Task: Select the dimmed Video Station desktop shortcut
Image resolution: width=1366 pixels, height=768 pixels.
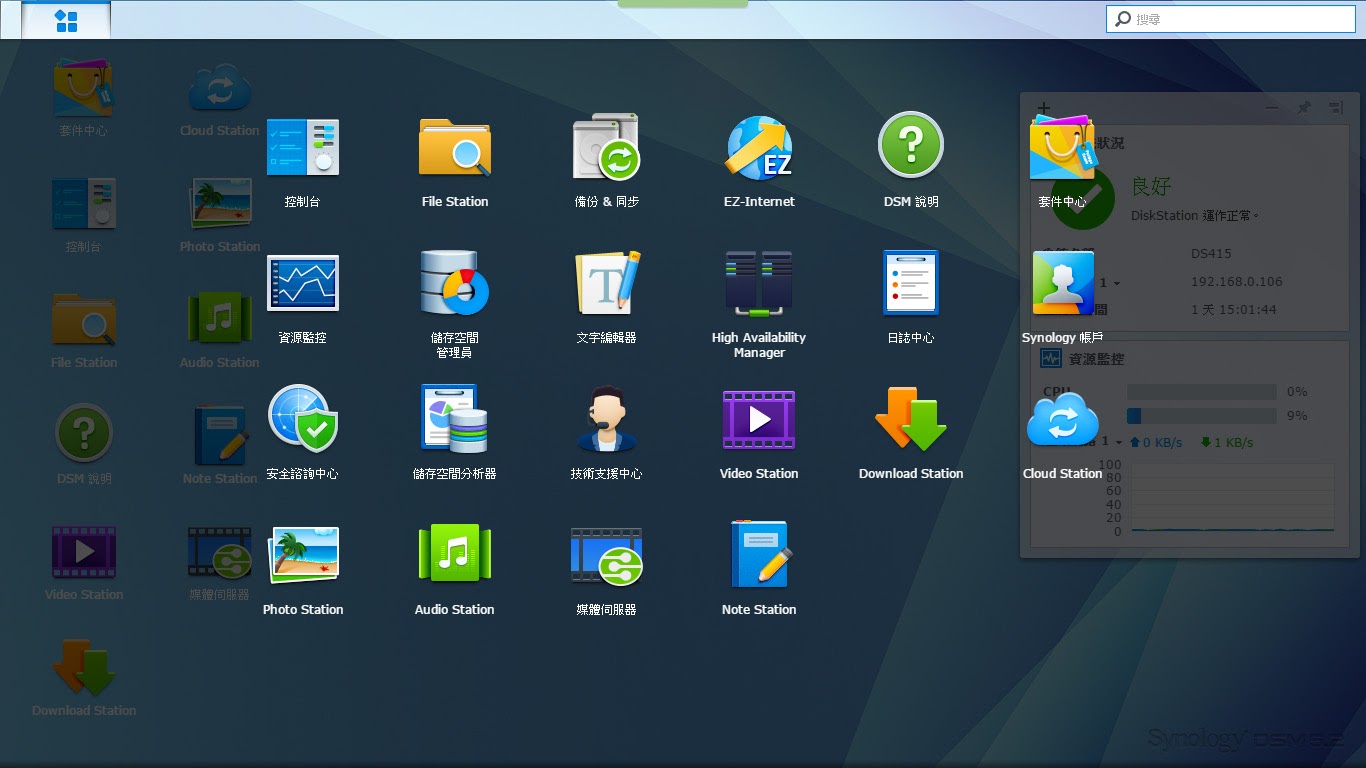Action: click(84, 562)
